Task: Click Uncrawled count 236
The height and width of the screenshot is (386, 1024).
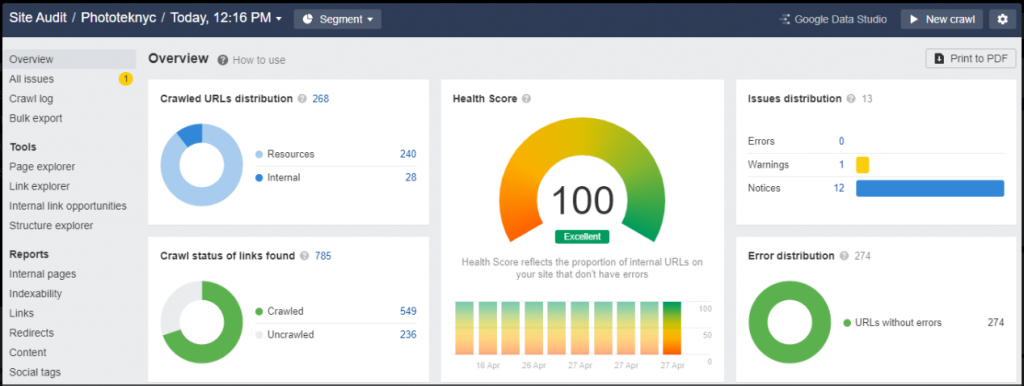Action: 408,334
